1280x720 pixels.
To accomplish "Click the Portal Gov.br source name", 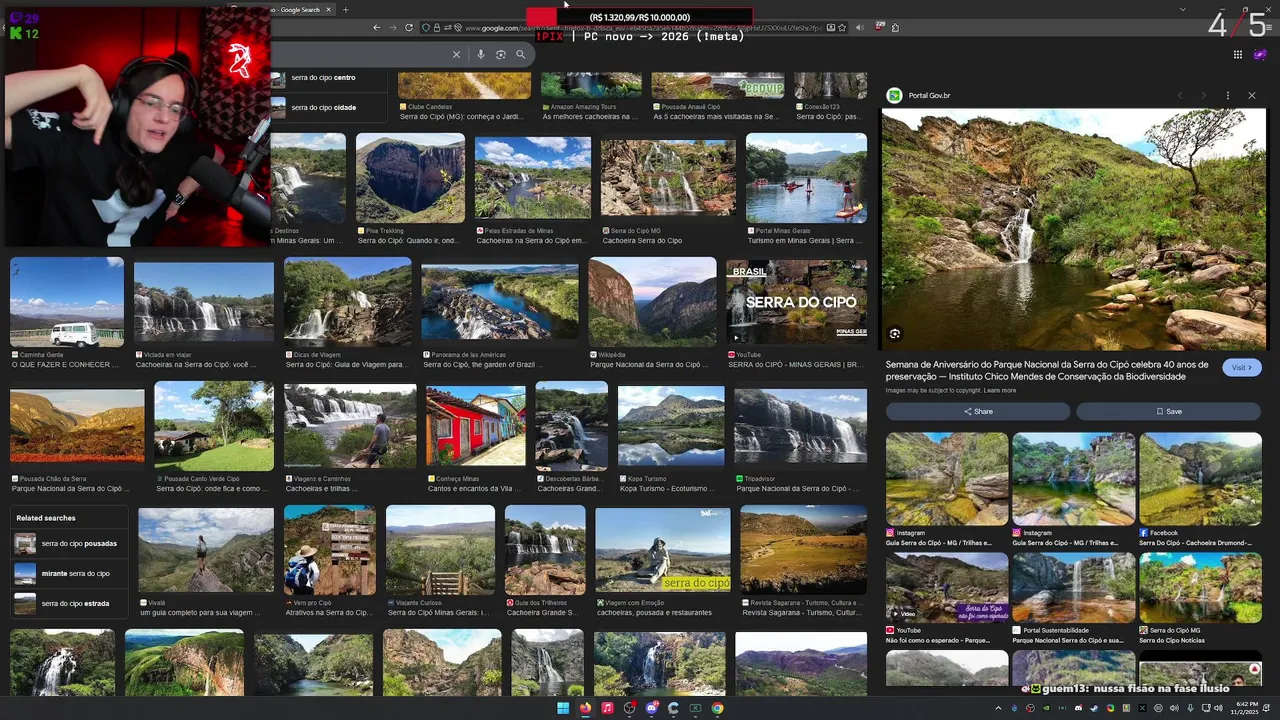I will point(929,96).
